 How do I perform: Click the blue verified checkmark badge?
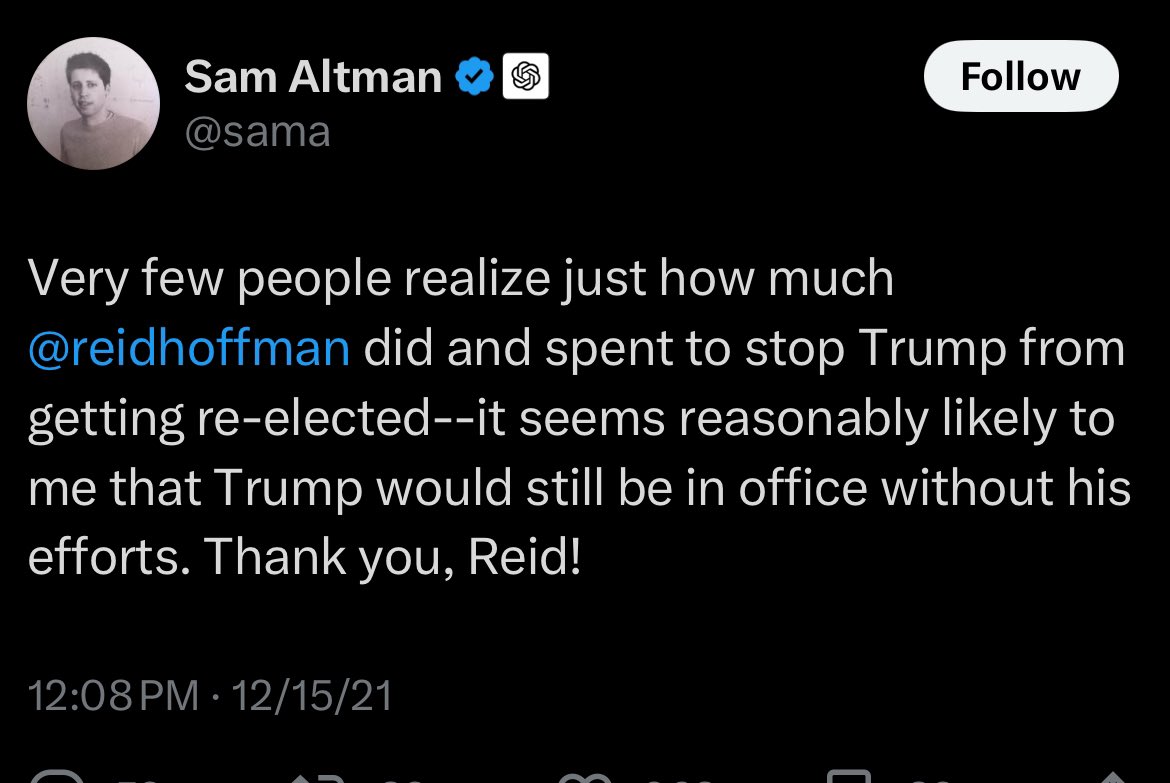tap(474, 77)
